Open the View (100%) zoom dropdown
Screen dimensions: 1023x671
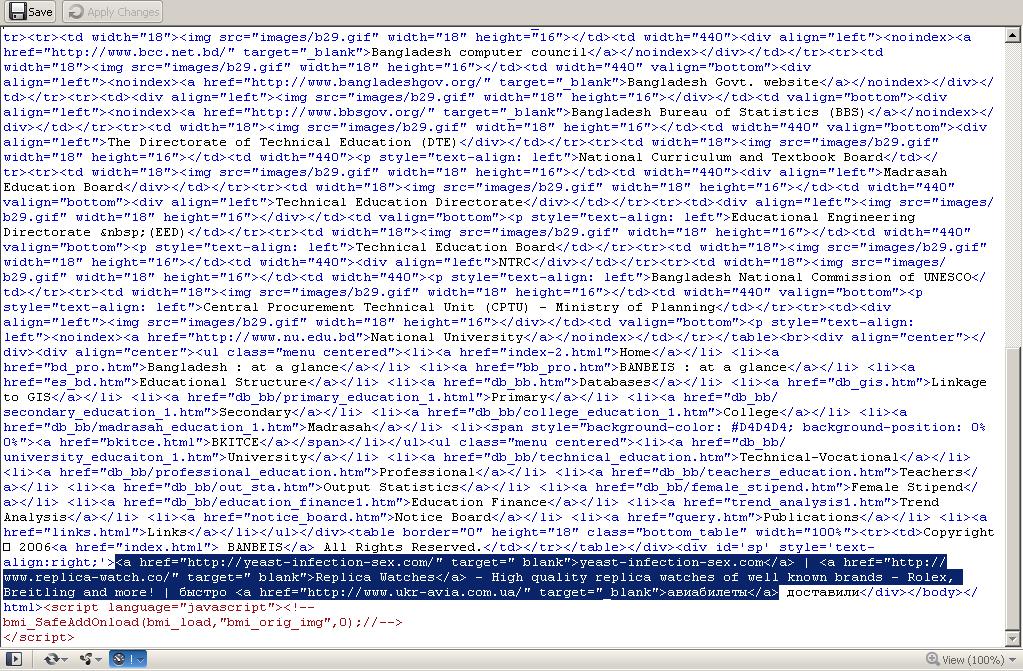tap(971, 660)
